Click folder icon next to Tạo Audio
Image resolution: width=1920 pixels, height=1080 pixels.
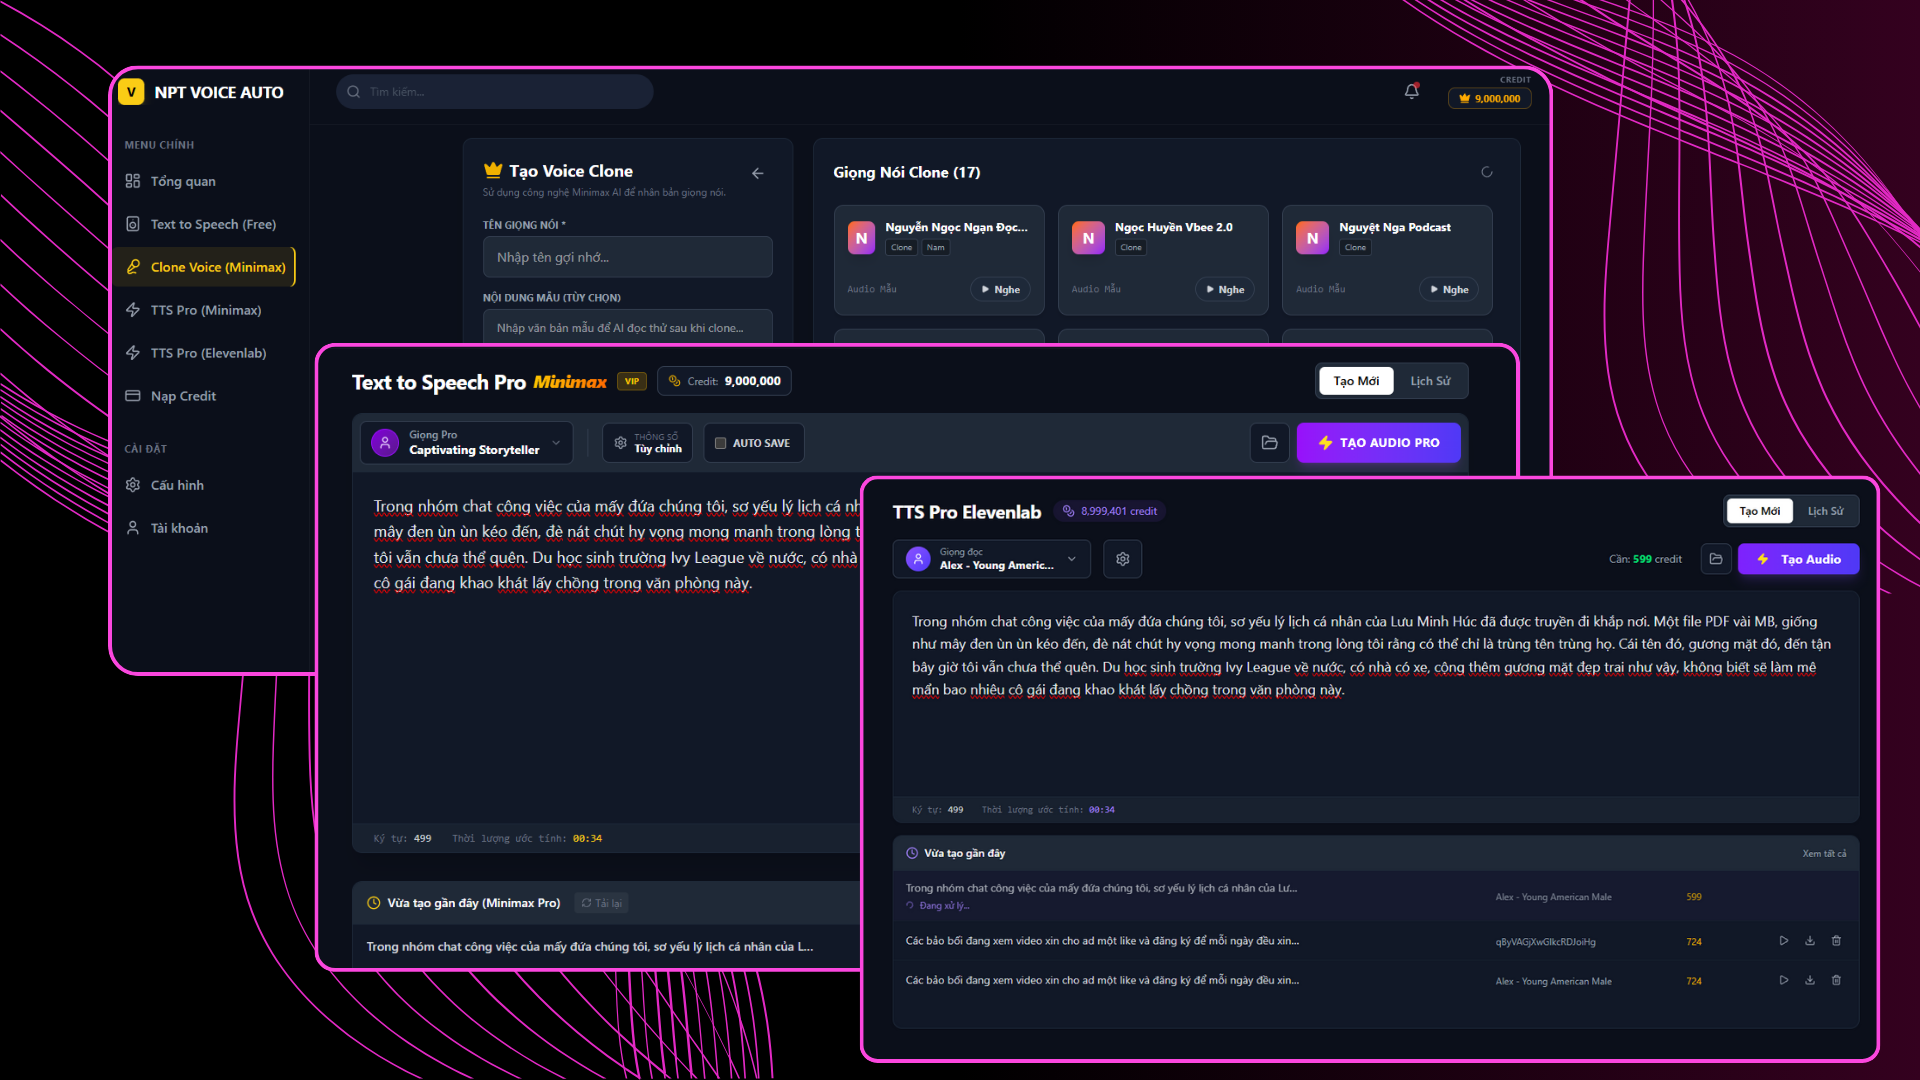tap(1716, 559)
